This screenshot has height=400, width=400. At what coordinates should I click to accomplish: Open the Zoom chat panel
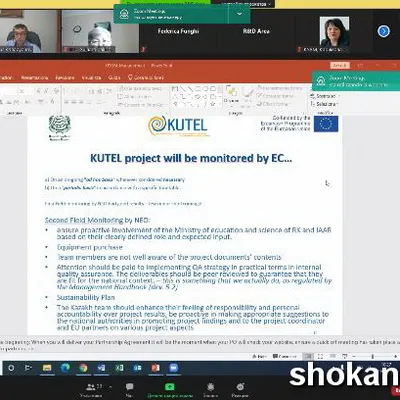pyautogui.click(x=129, y=390)
